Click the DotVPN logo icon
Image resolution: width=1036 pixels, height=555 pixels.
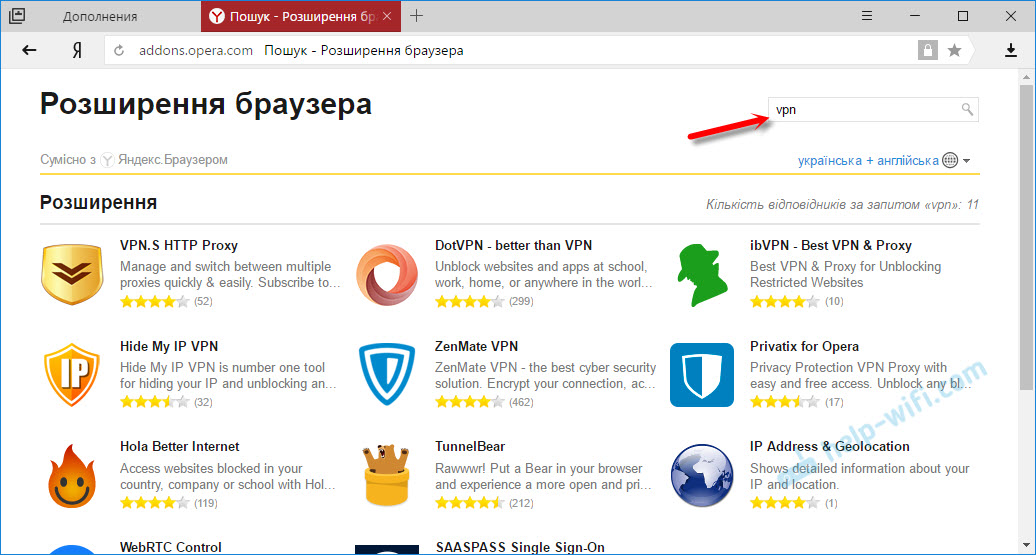387,276
